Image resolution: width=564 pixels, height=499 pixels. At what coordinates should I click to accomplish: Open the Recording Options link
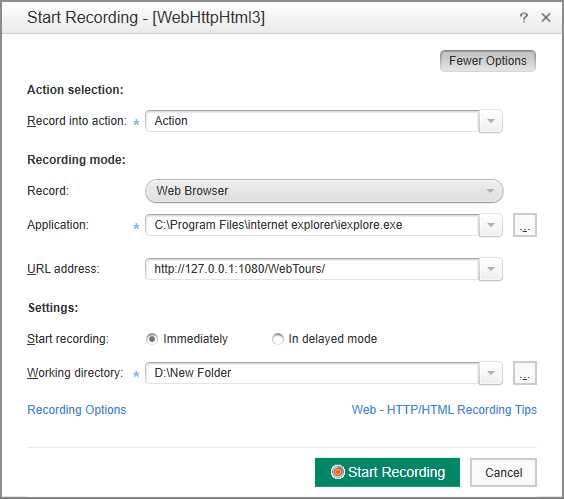click(x=77, y=410)
